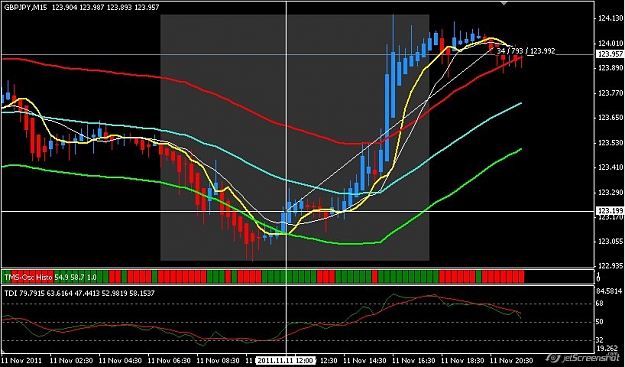The width and height of the screenshot is (625, 367).
Task: Click TDI scale minimum 19.262
Action: tap(608, 347)
